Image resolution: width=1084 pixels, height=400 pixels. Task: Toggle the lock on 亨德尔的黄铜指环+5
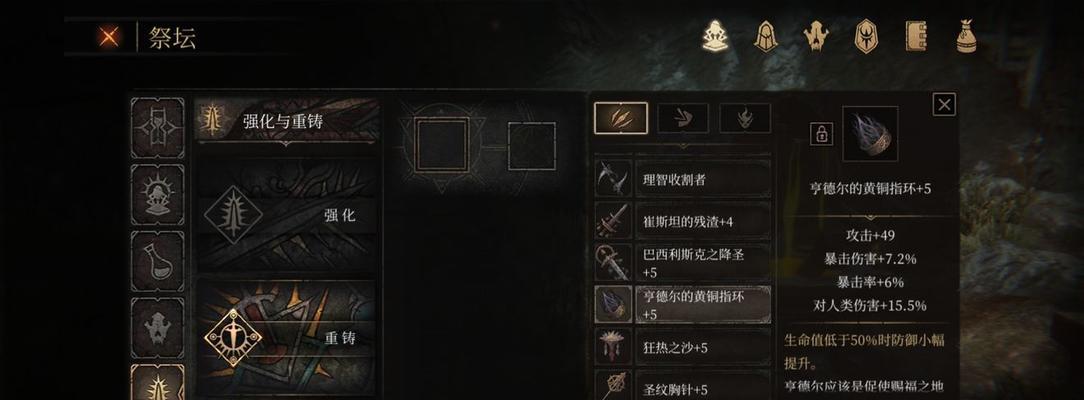pos(821,134)
